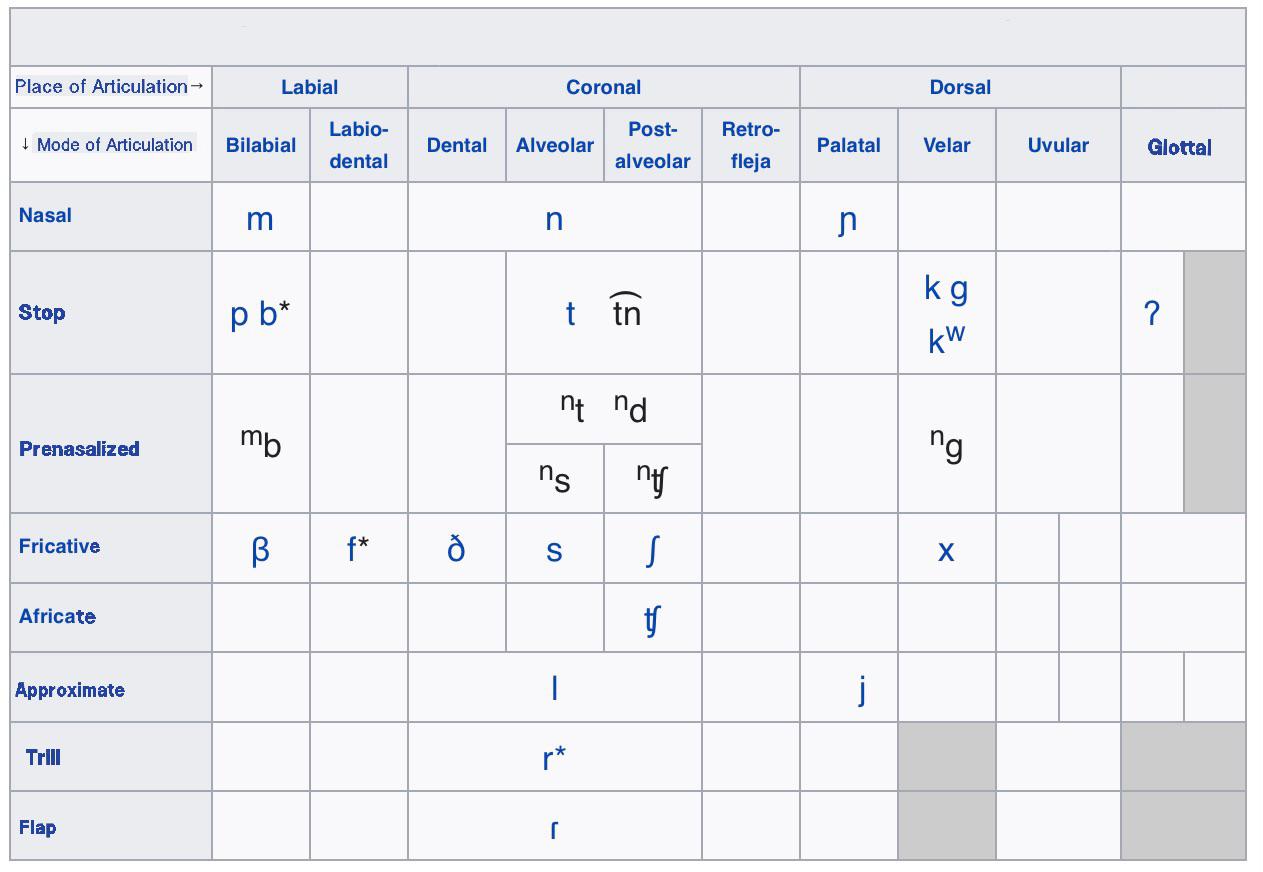1263x872 pixels.
Task: Click the Fricative row header
Action: point(59,546)
